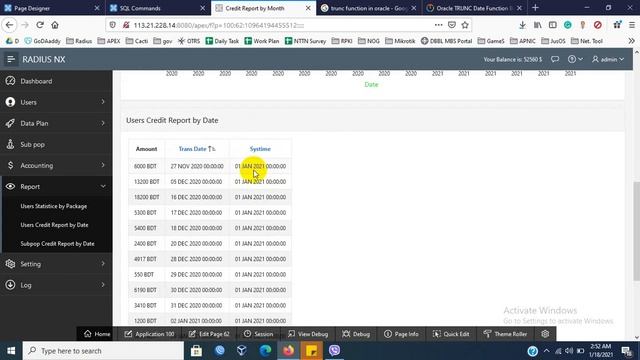This screenshot has width=640, height=360.
Task: Expand the Setting sidebar chevron
Action: coord(103,264)
